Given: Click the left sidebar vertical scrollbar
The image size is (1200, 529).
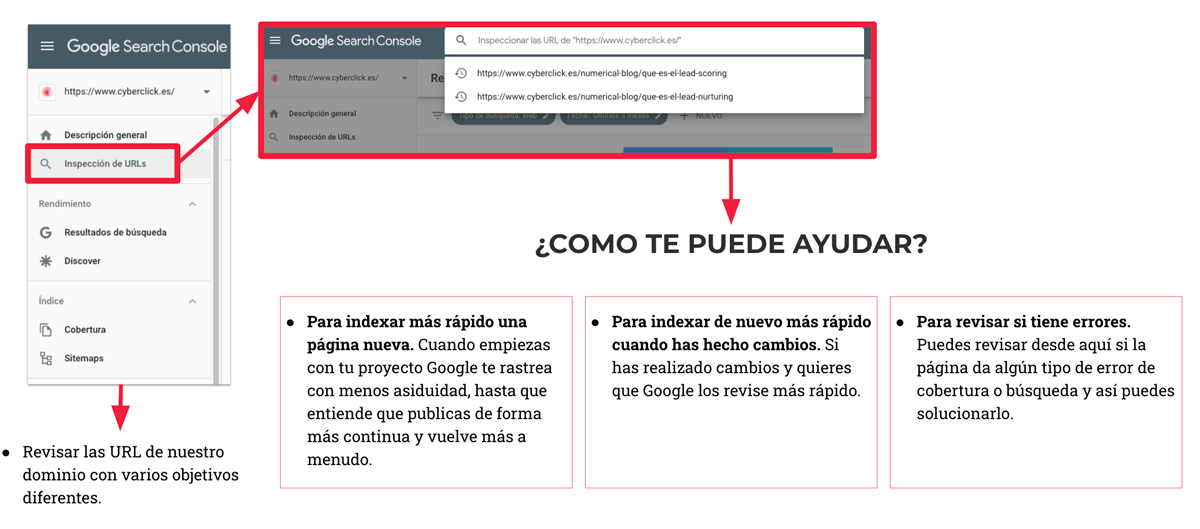Looking at the screenshot, I should 215,250.
